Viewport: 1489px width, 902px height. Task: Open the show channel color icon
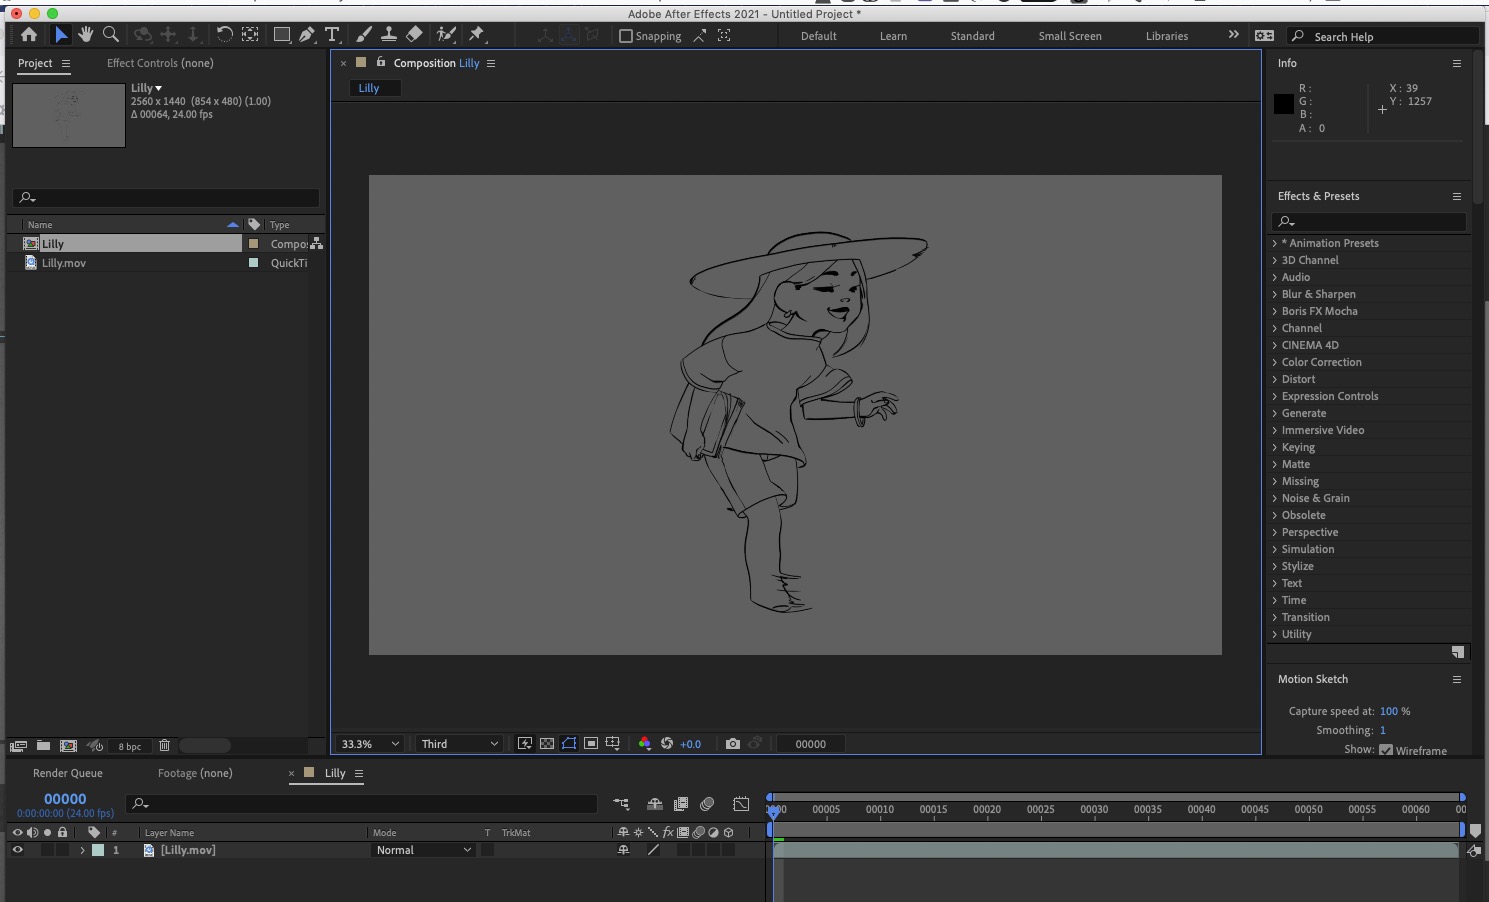click(644, 744)
